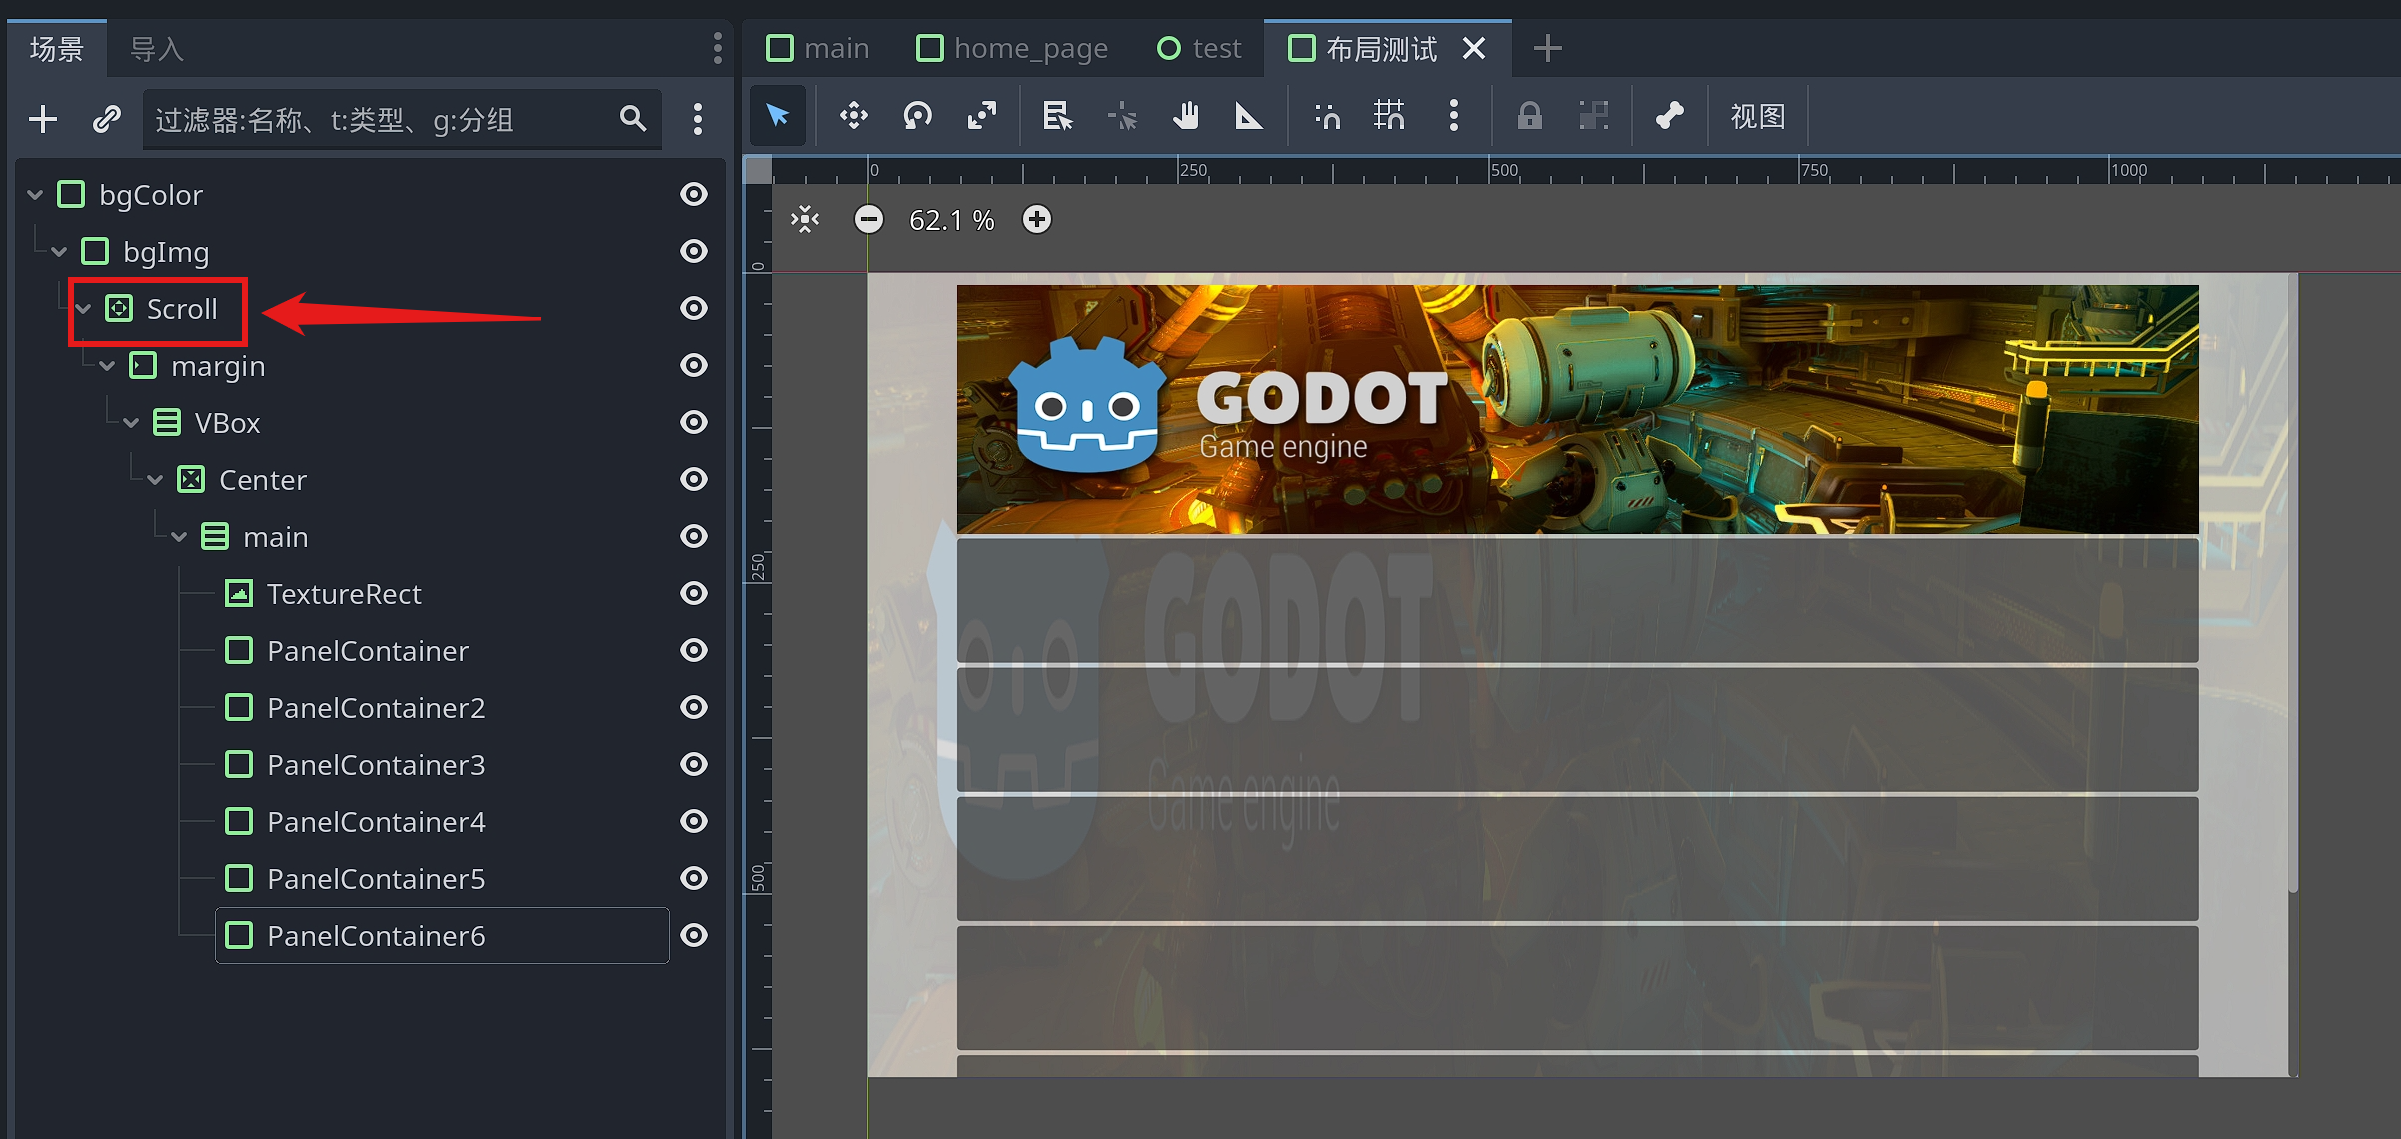The width and height of the screenshot is (2401, 1139).
Task: Lock the selected node with padlock icon
Action: tap(1529, 117)
